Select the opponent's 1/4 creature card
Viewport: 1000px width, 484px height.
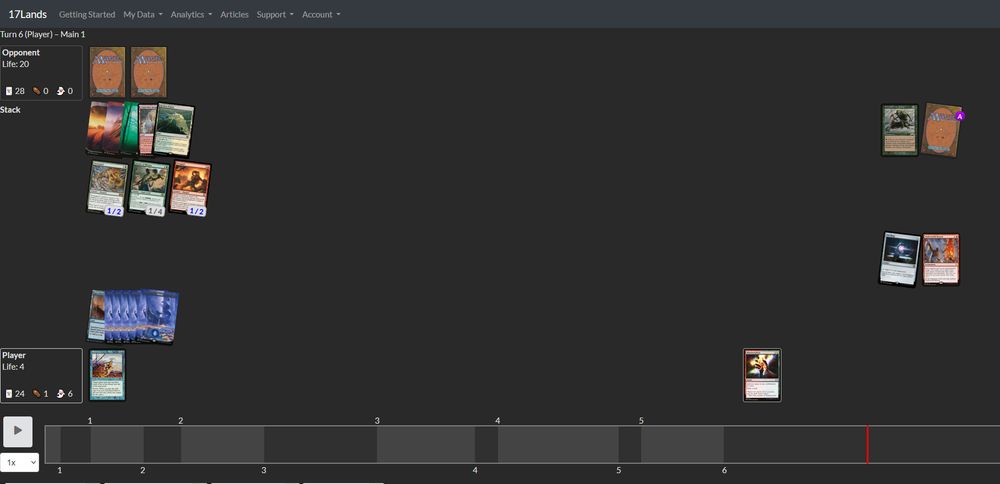149,188
